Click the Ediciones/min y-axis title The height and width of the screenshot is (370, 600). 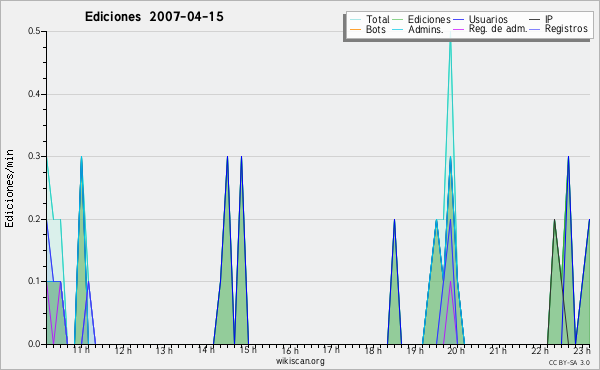tap(9, 188)
